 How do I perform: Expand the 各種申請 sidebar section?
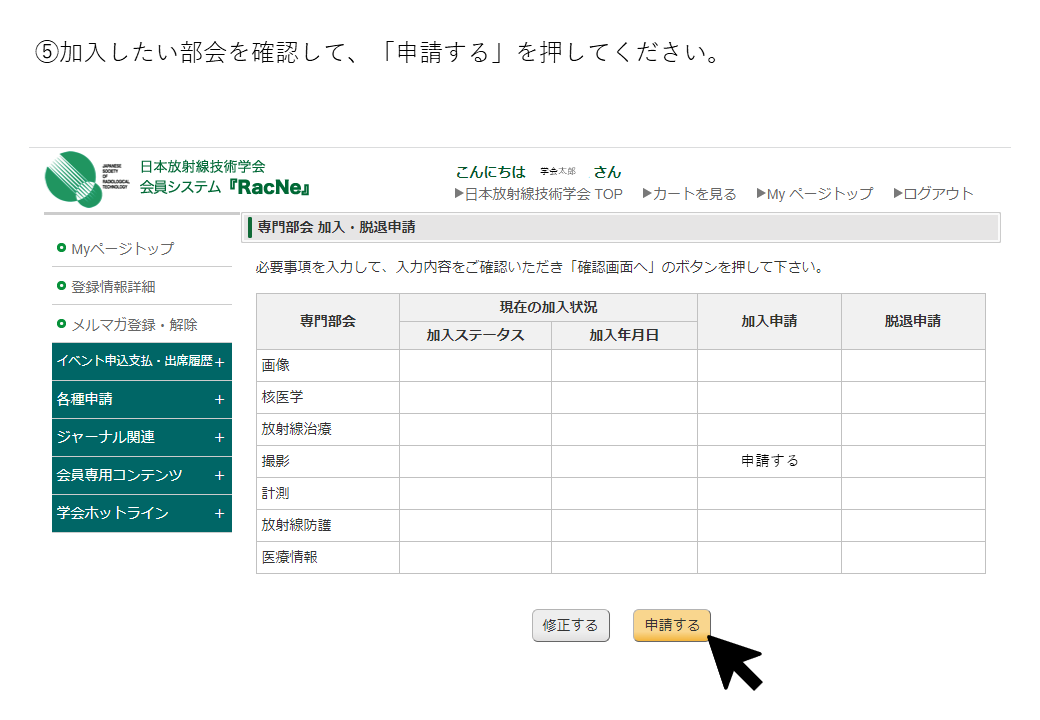point(141,399)
